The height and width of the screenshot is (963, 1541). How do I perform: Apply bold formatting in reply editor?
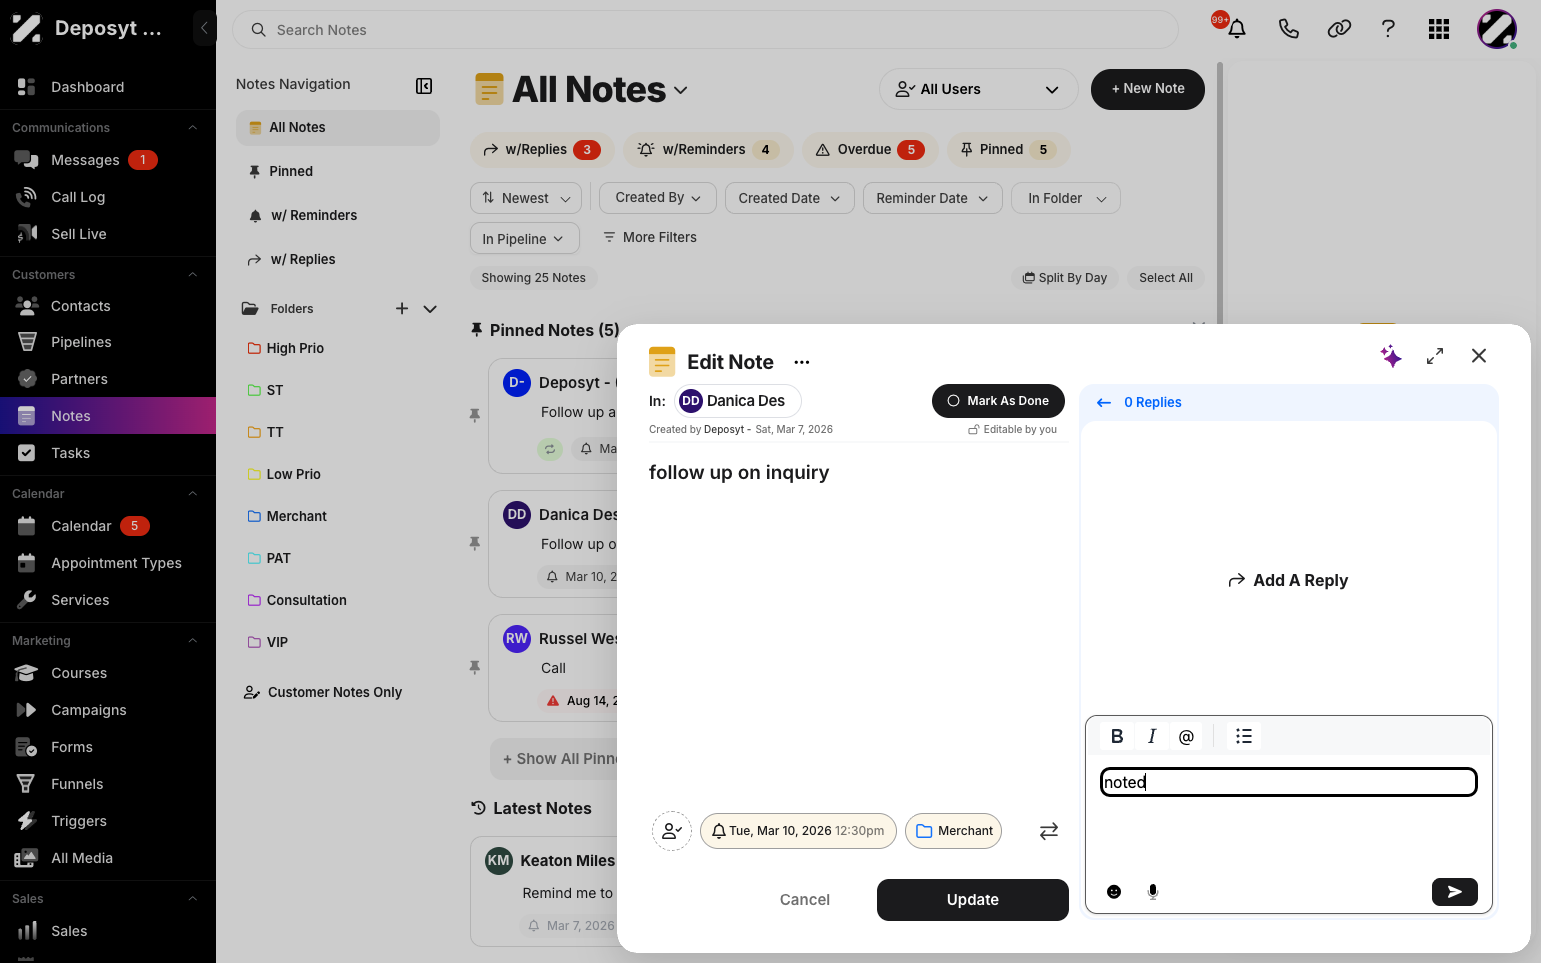tap(1117, 736)
